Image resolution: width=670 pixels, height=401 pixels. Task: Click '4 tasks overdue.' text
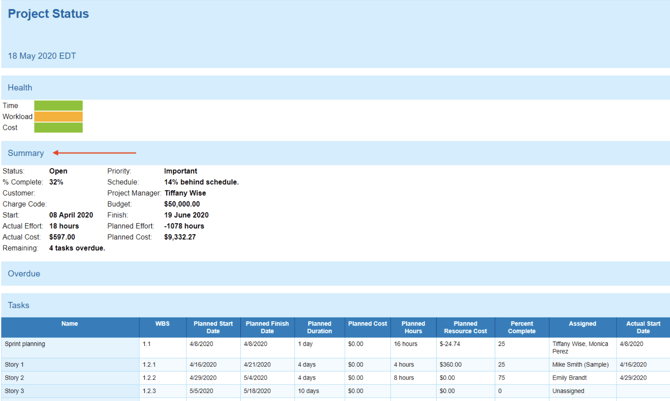point(77,248)
